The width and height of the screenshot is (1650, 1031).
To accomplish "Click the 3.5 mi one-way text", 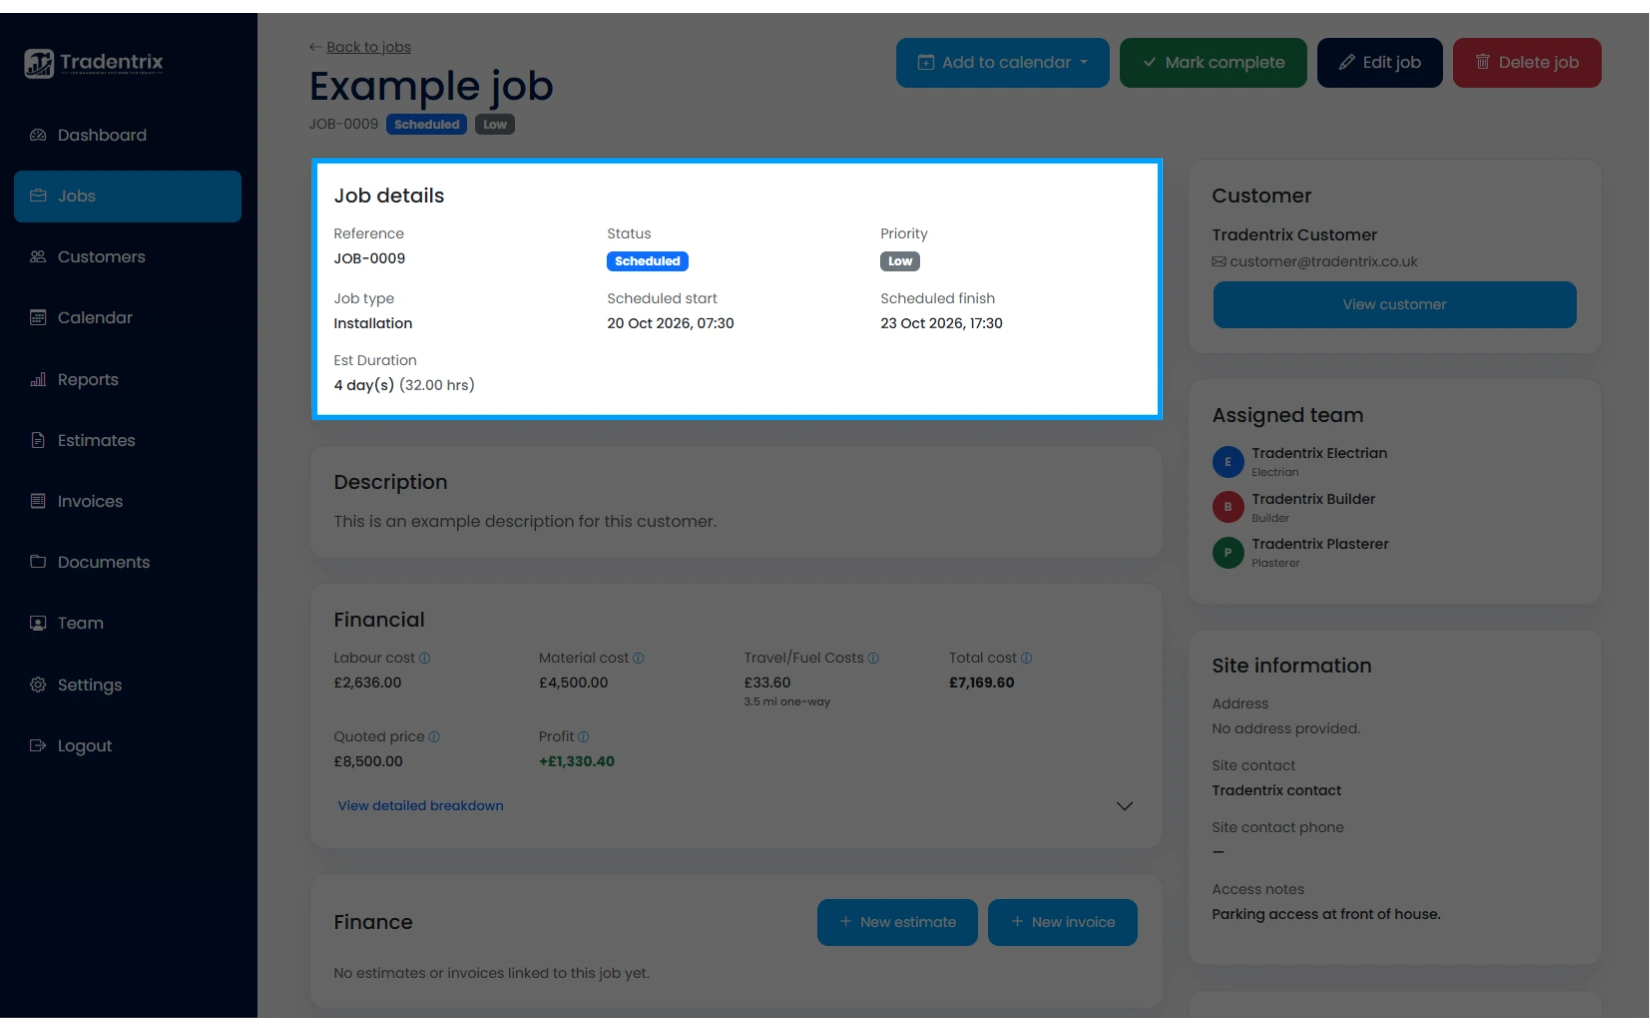I will click(787, 703).
